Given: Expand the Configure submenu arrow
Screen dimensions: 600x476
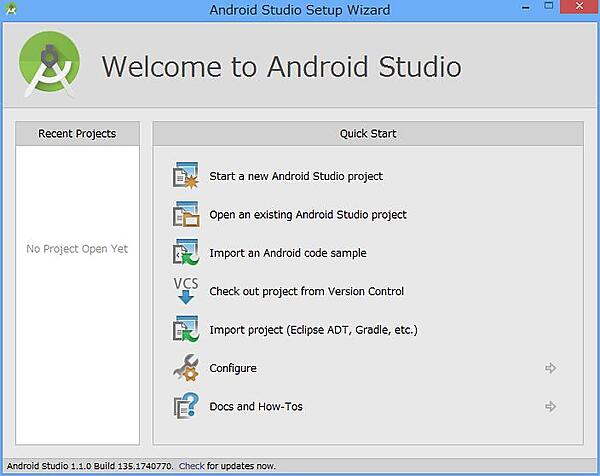Looking at the screenshot, I should [x=550, y=368].
